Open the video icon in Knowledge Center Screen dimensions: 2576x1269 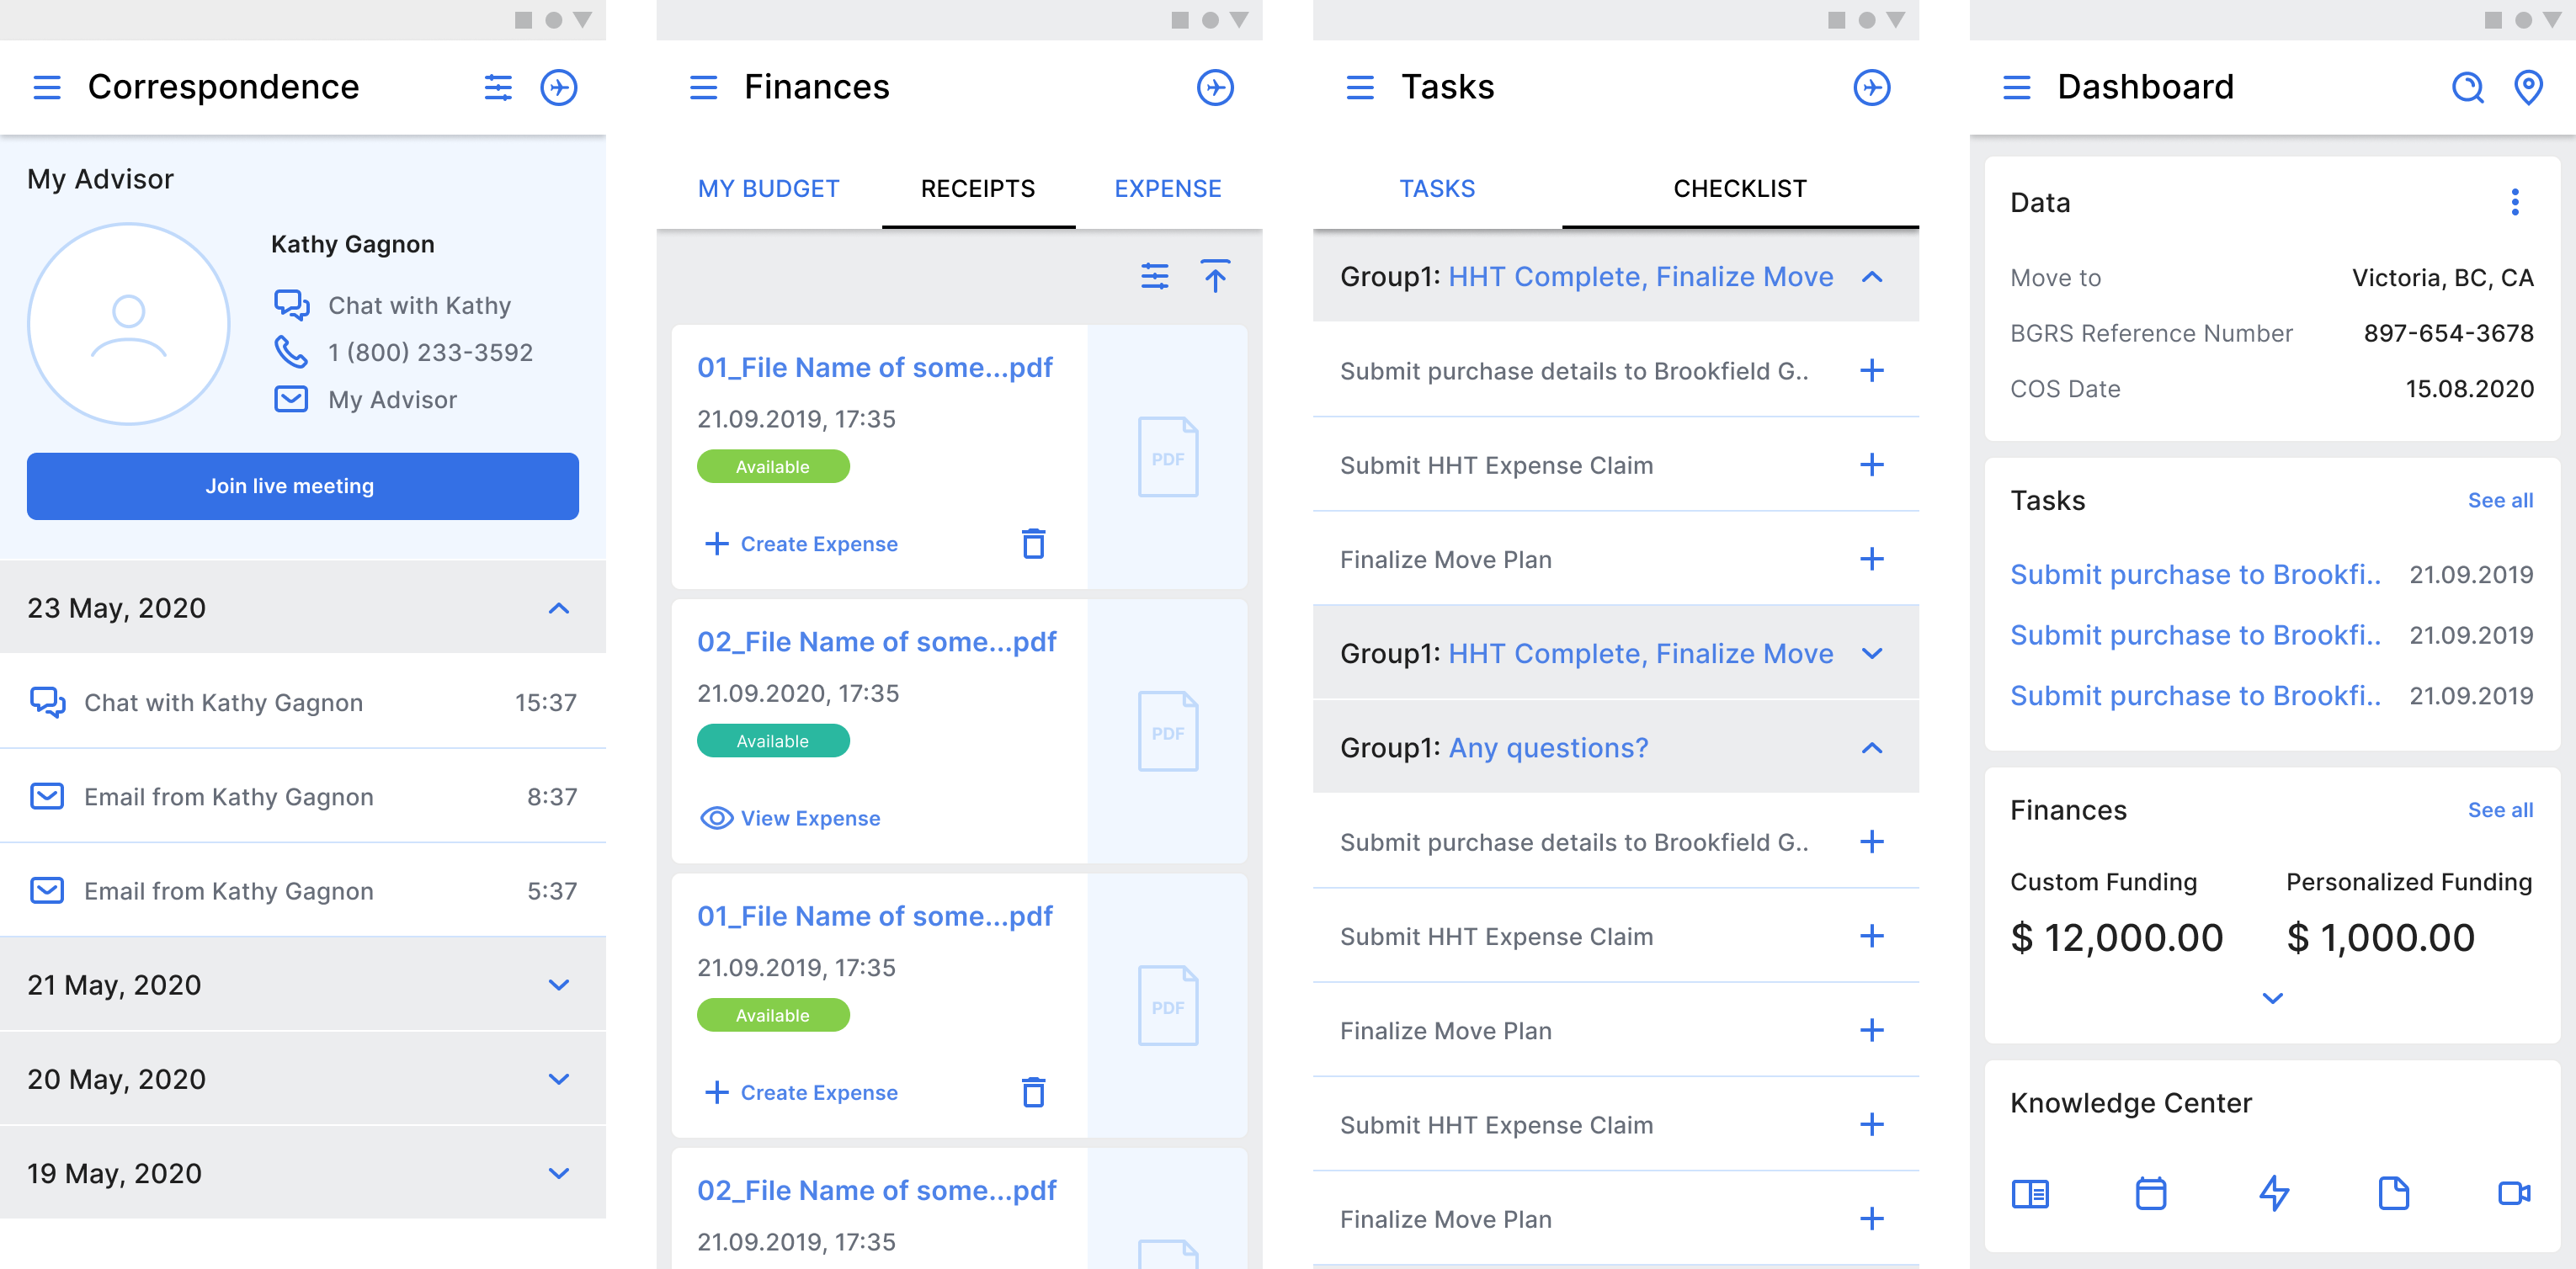2513,1193
